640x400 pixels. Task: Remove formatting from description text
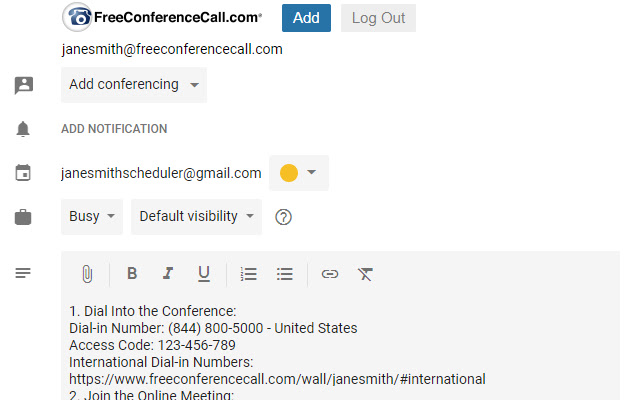pos(365,274)
